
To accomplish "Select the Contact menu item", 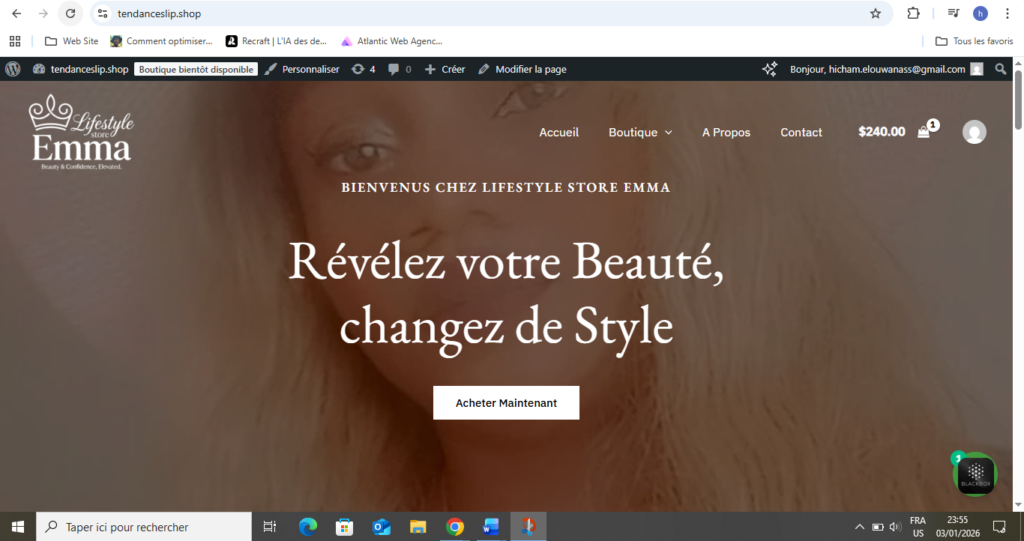I will (x=801, y=132).
